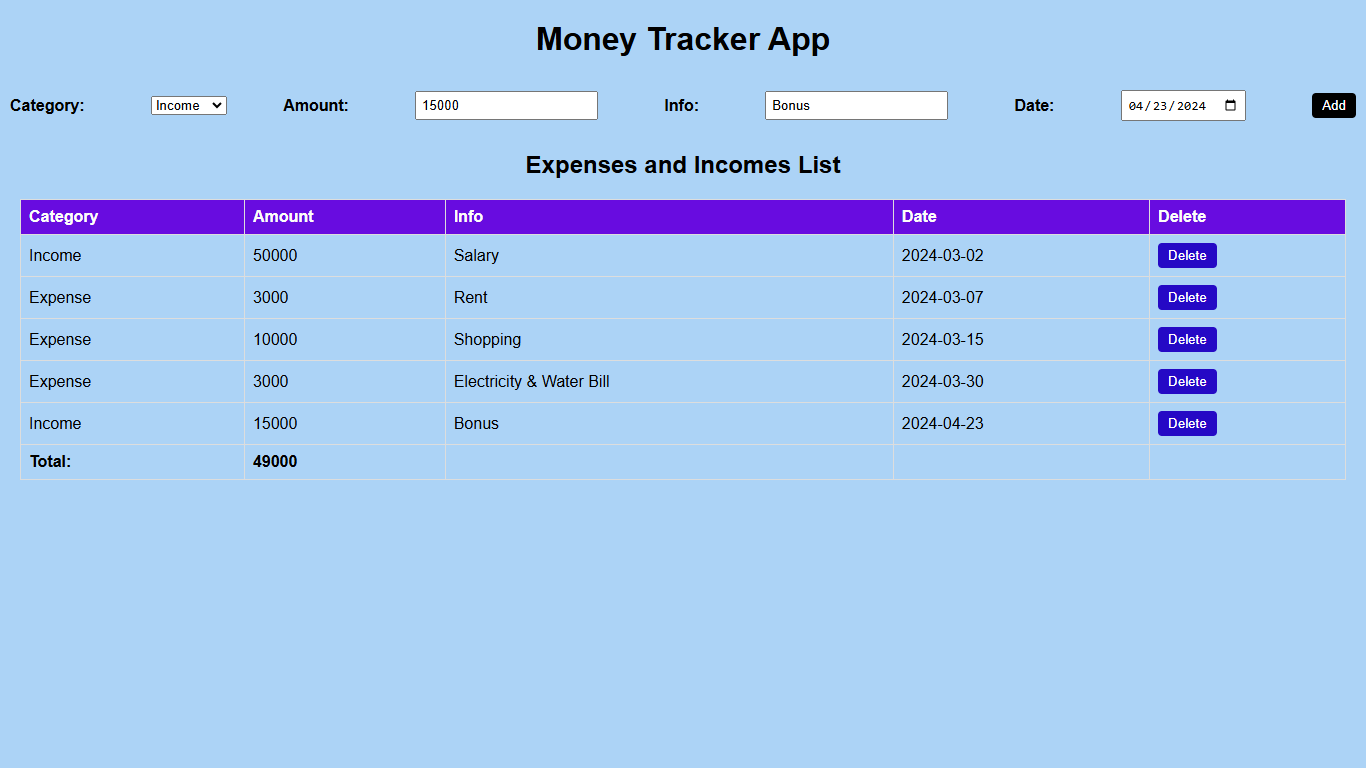Viewport: 1366px width, 768px height.
Task: Delete the Shopping expense row
Action: tap(1187, 339)
